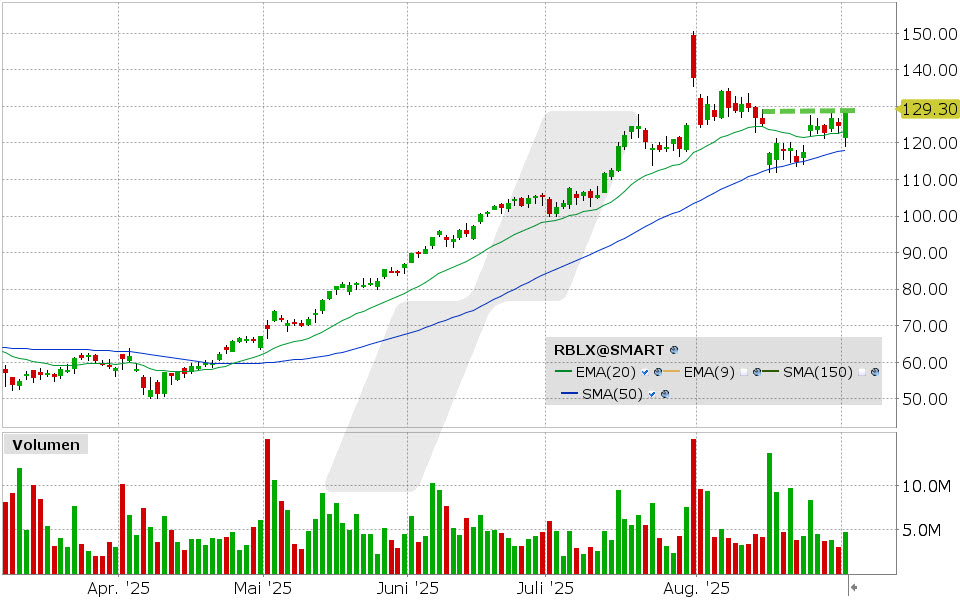
Task: Click the SMA(50) legend label
Action: (612, 394)
